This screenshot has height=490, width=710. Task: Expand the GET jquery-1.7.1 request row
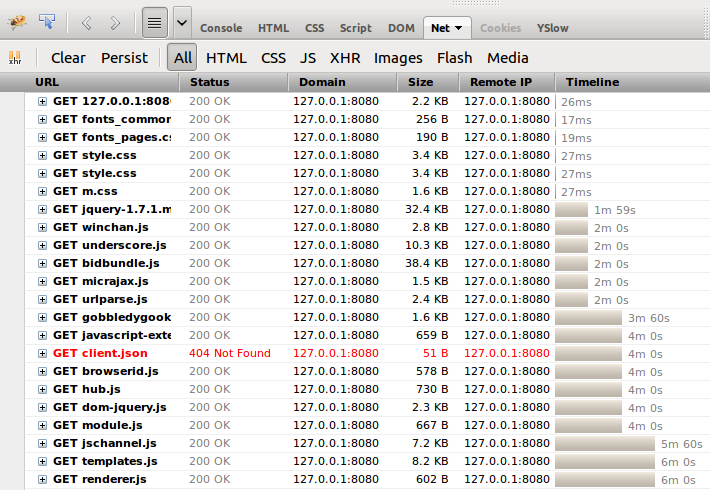pos(42,209)
